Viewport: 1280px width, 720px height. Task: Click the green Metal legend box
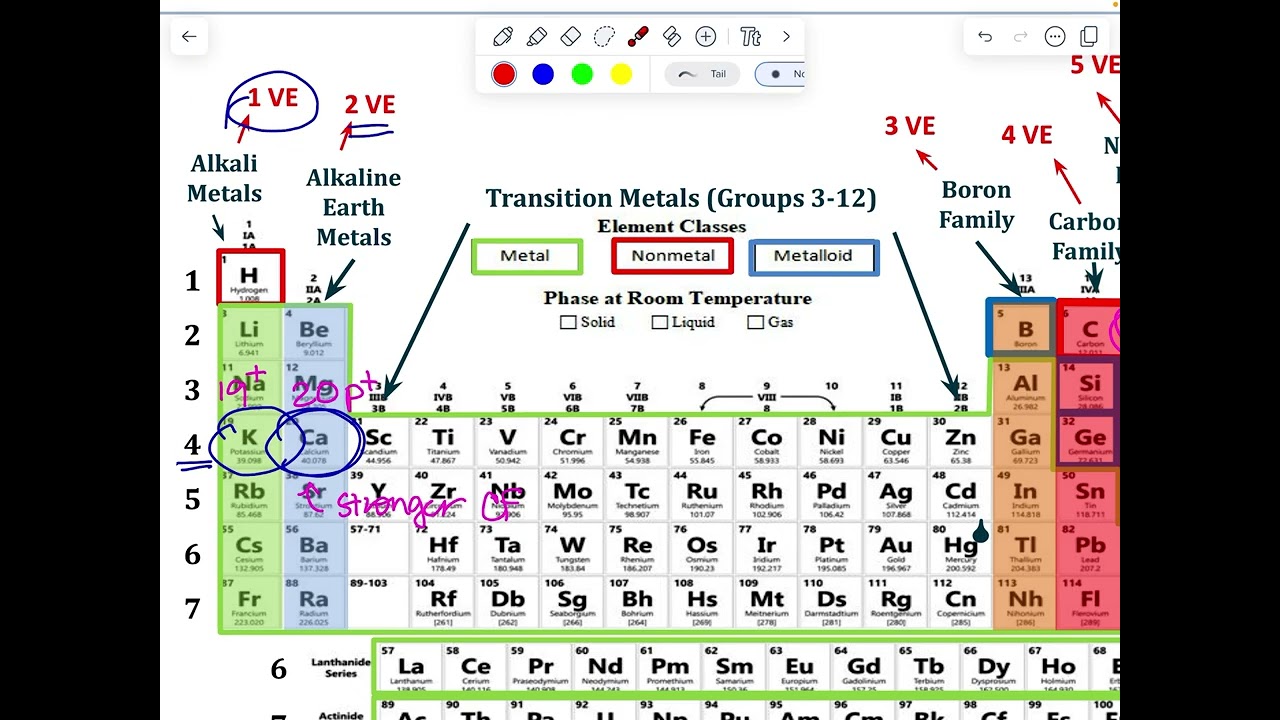pos(526,256)
